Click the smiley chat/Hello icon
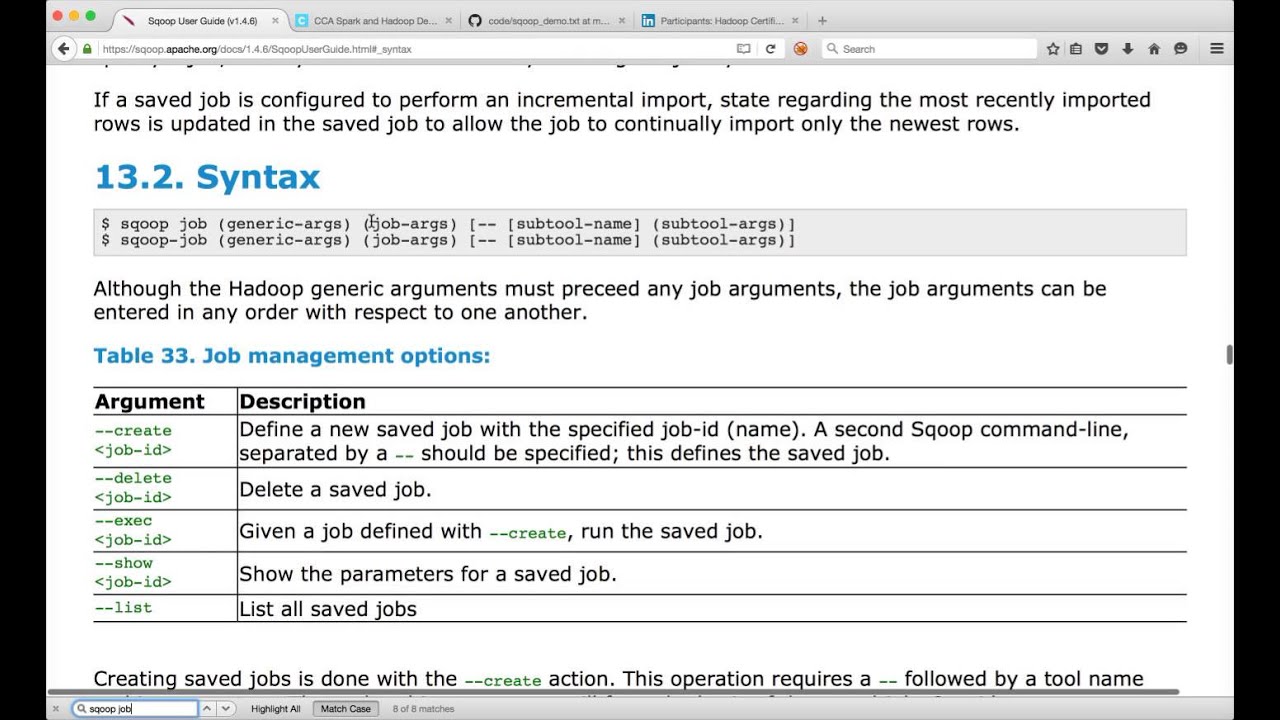 [x=1180, y=48]
